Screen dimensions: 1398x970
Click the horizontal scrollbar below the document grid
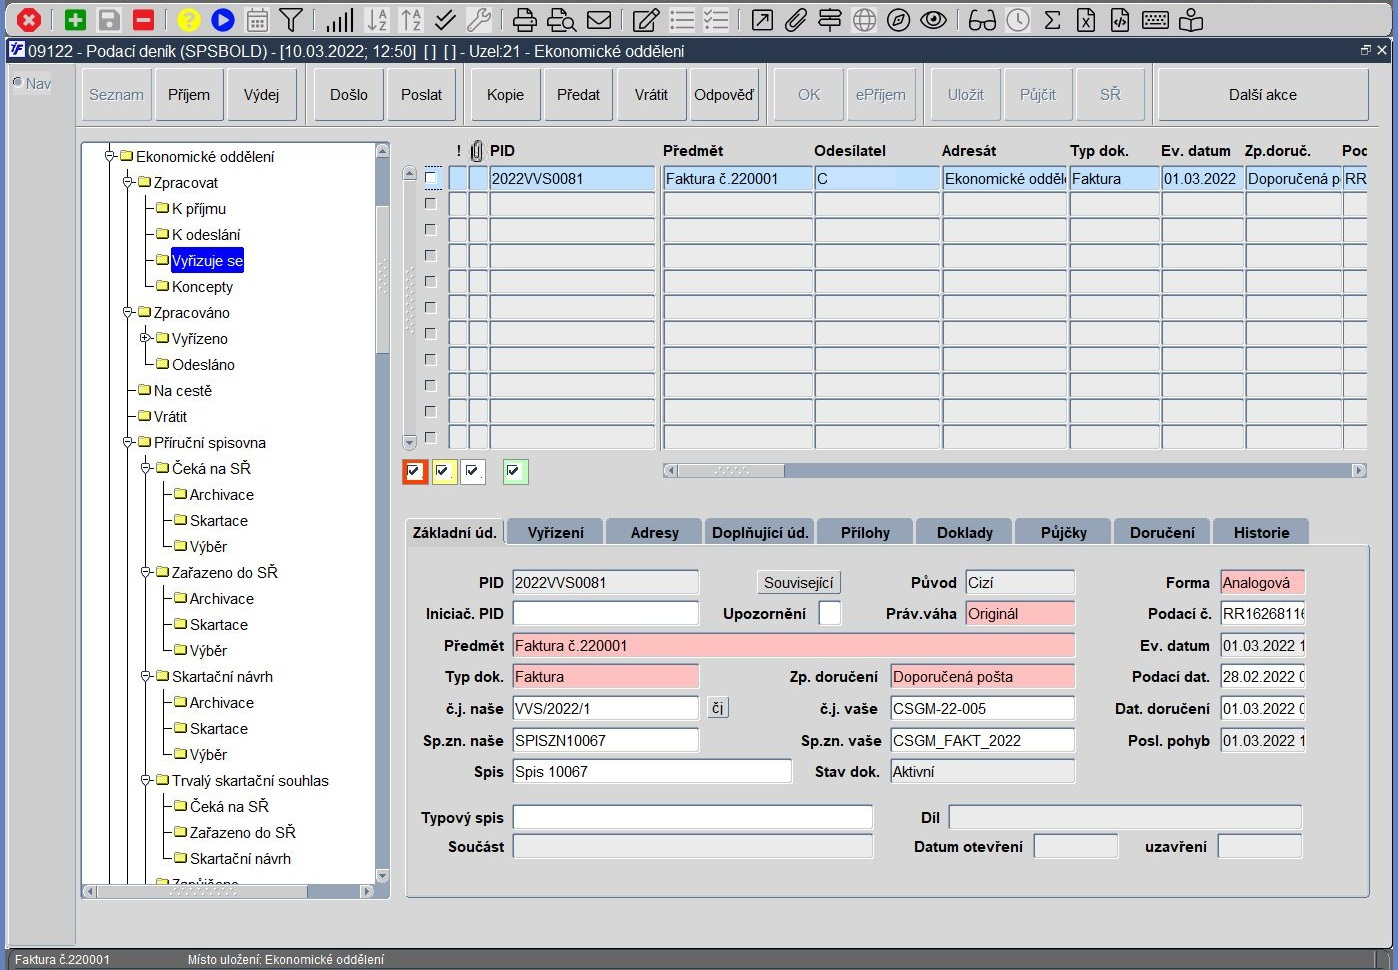pos(1015,470)
